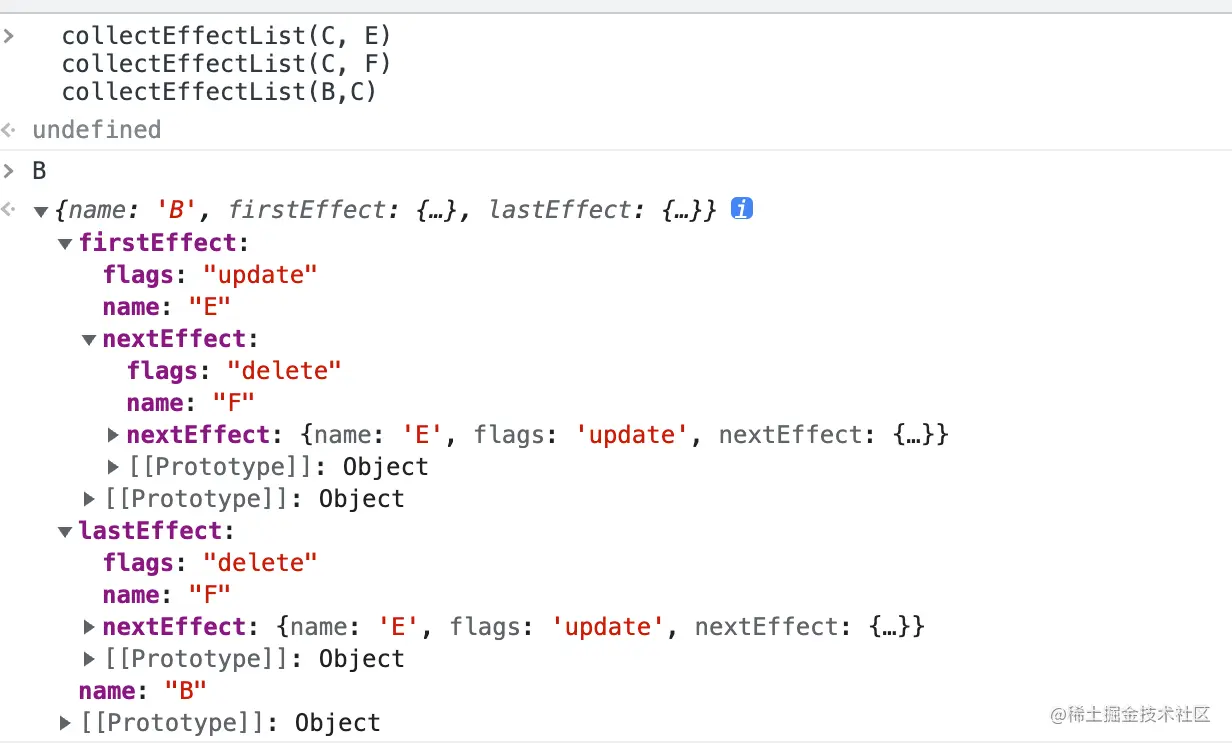This screenshot has width=1232, height=746.
Task: Collapse the firstEffect property
Action: coord(65,243)
